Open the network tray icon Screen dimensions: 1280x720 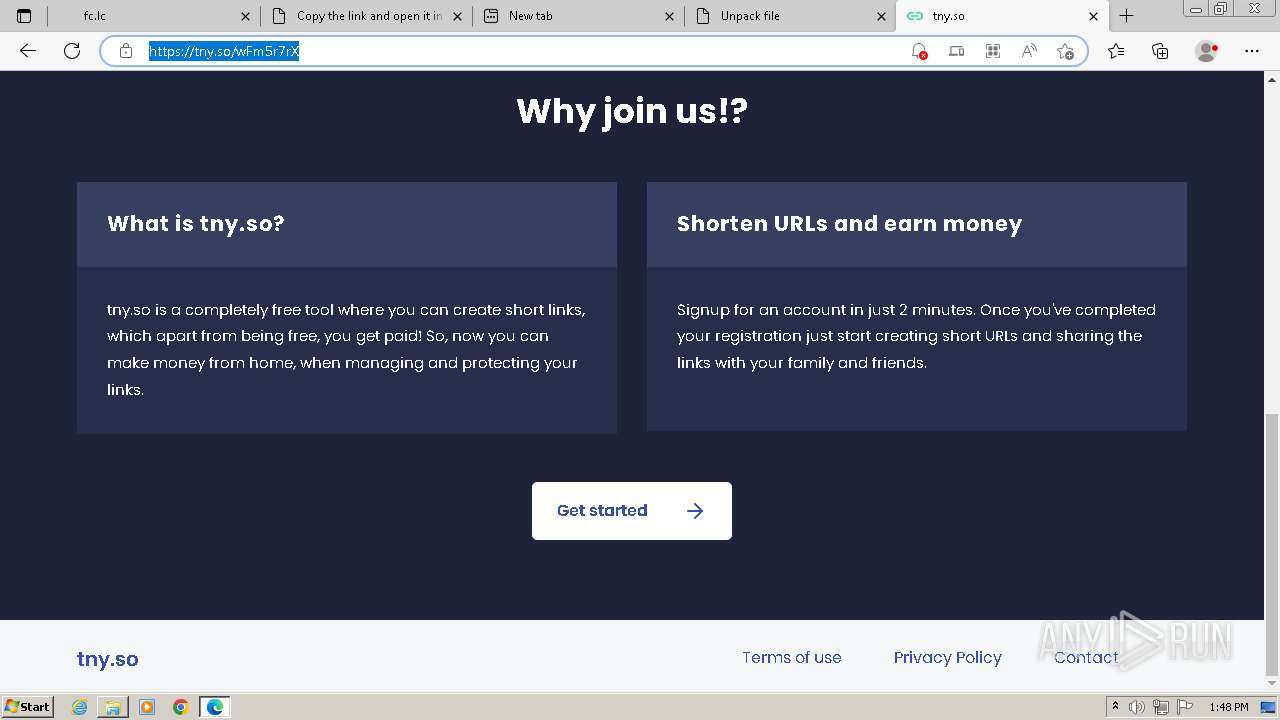point(1161,707)
